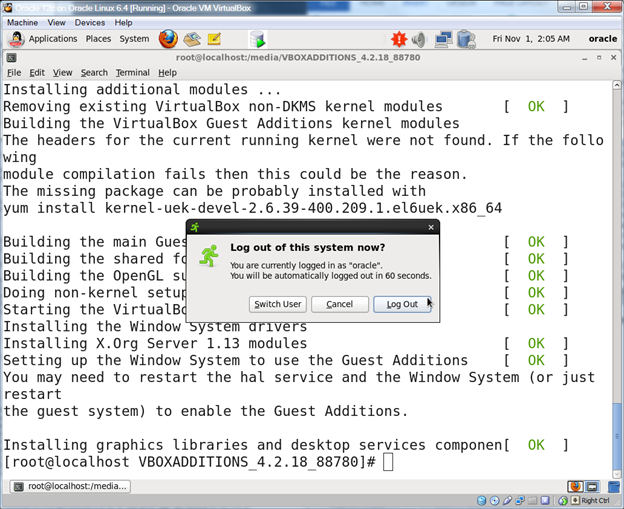The height and width of the screenshot is (509, 624).
Task: Launch Firefox from the top panel
Action: click(x=168, y=39)
